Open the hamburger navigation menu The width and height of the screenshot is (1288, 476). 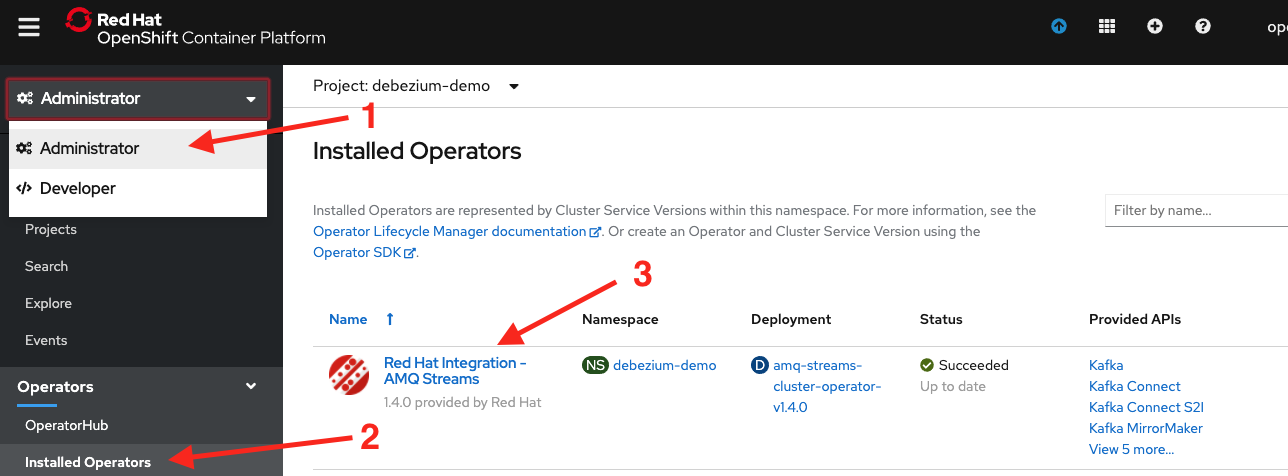click(29, 27)
